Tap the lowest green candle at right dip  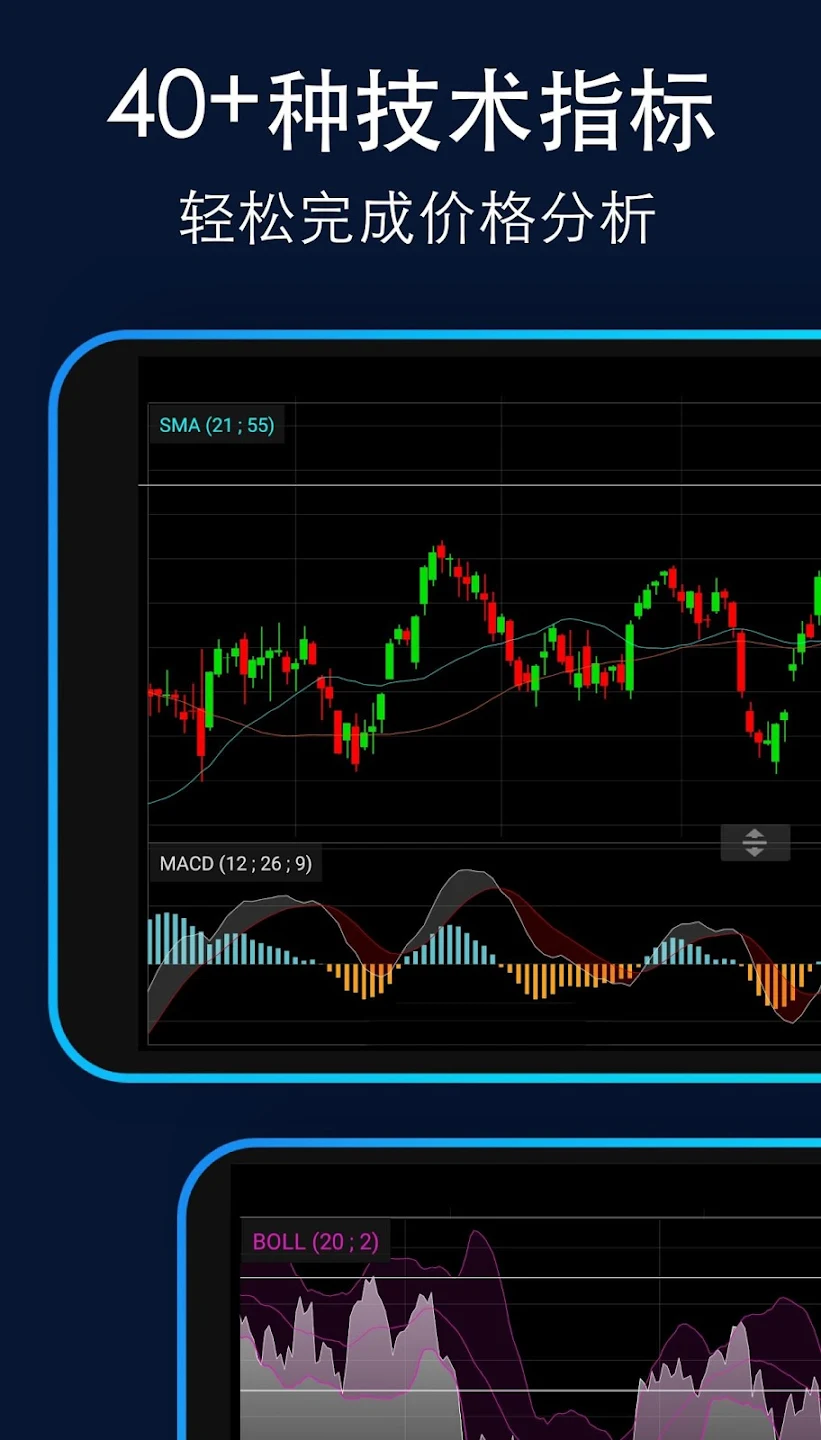click(x=775, y=745)
